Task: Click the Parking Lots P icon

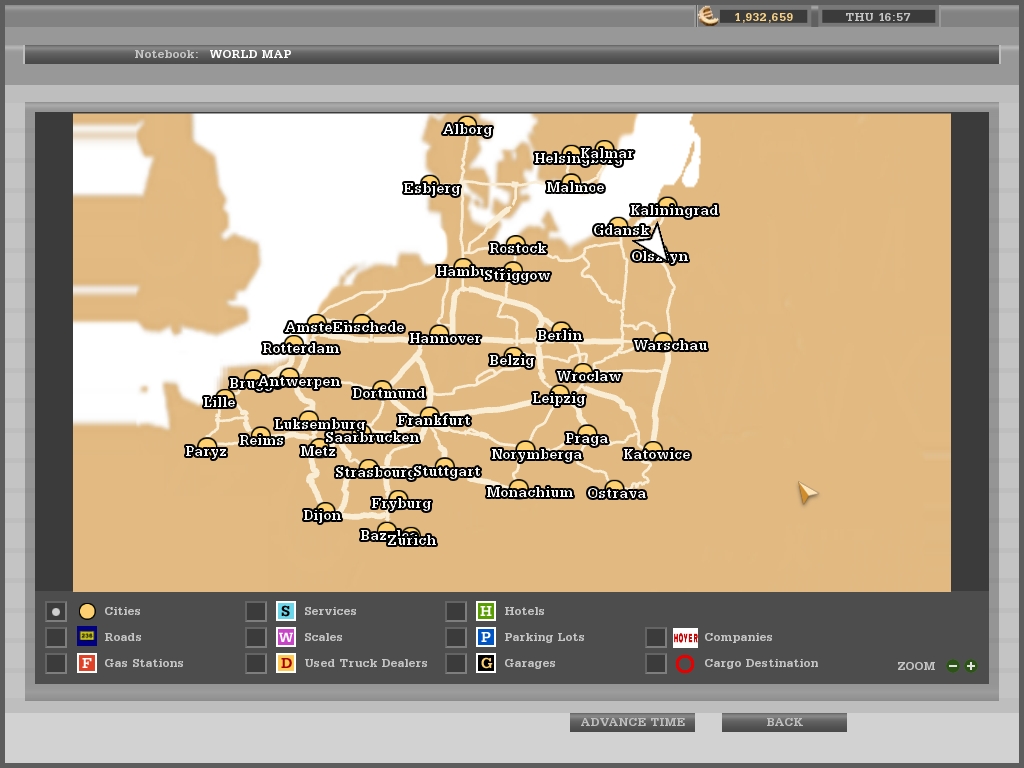Action: [x=486, y=637]
